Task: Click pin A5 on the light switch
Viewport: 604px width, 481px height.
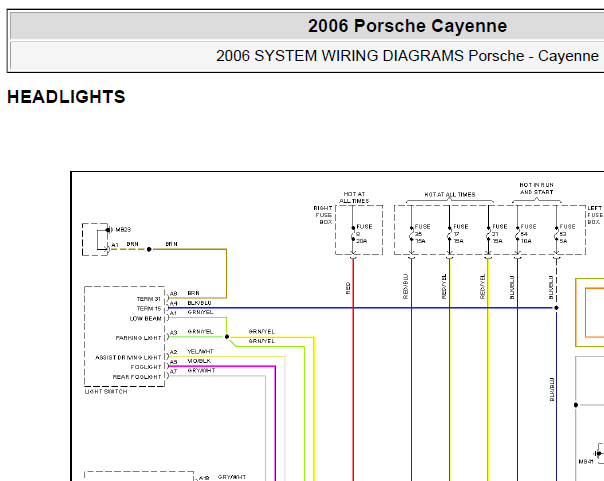Action: [x=174, y=362]
